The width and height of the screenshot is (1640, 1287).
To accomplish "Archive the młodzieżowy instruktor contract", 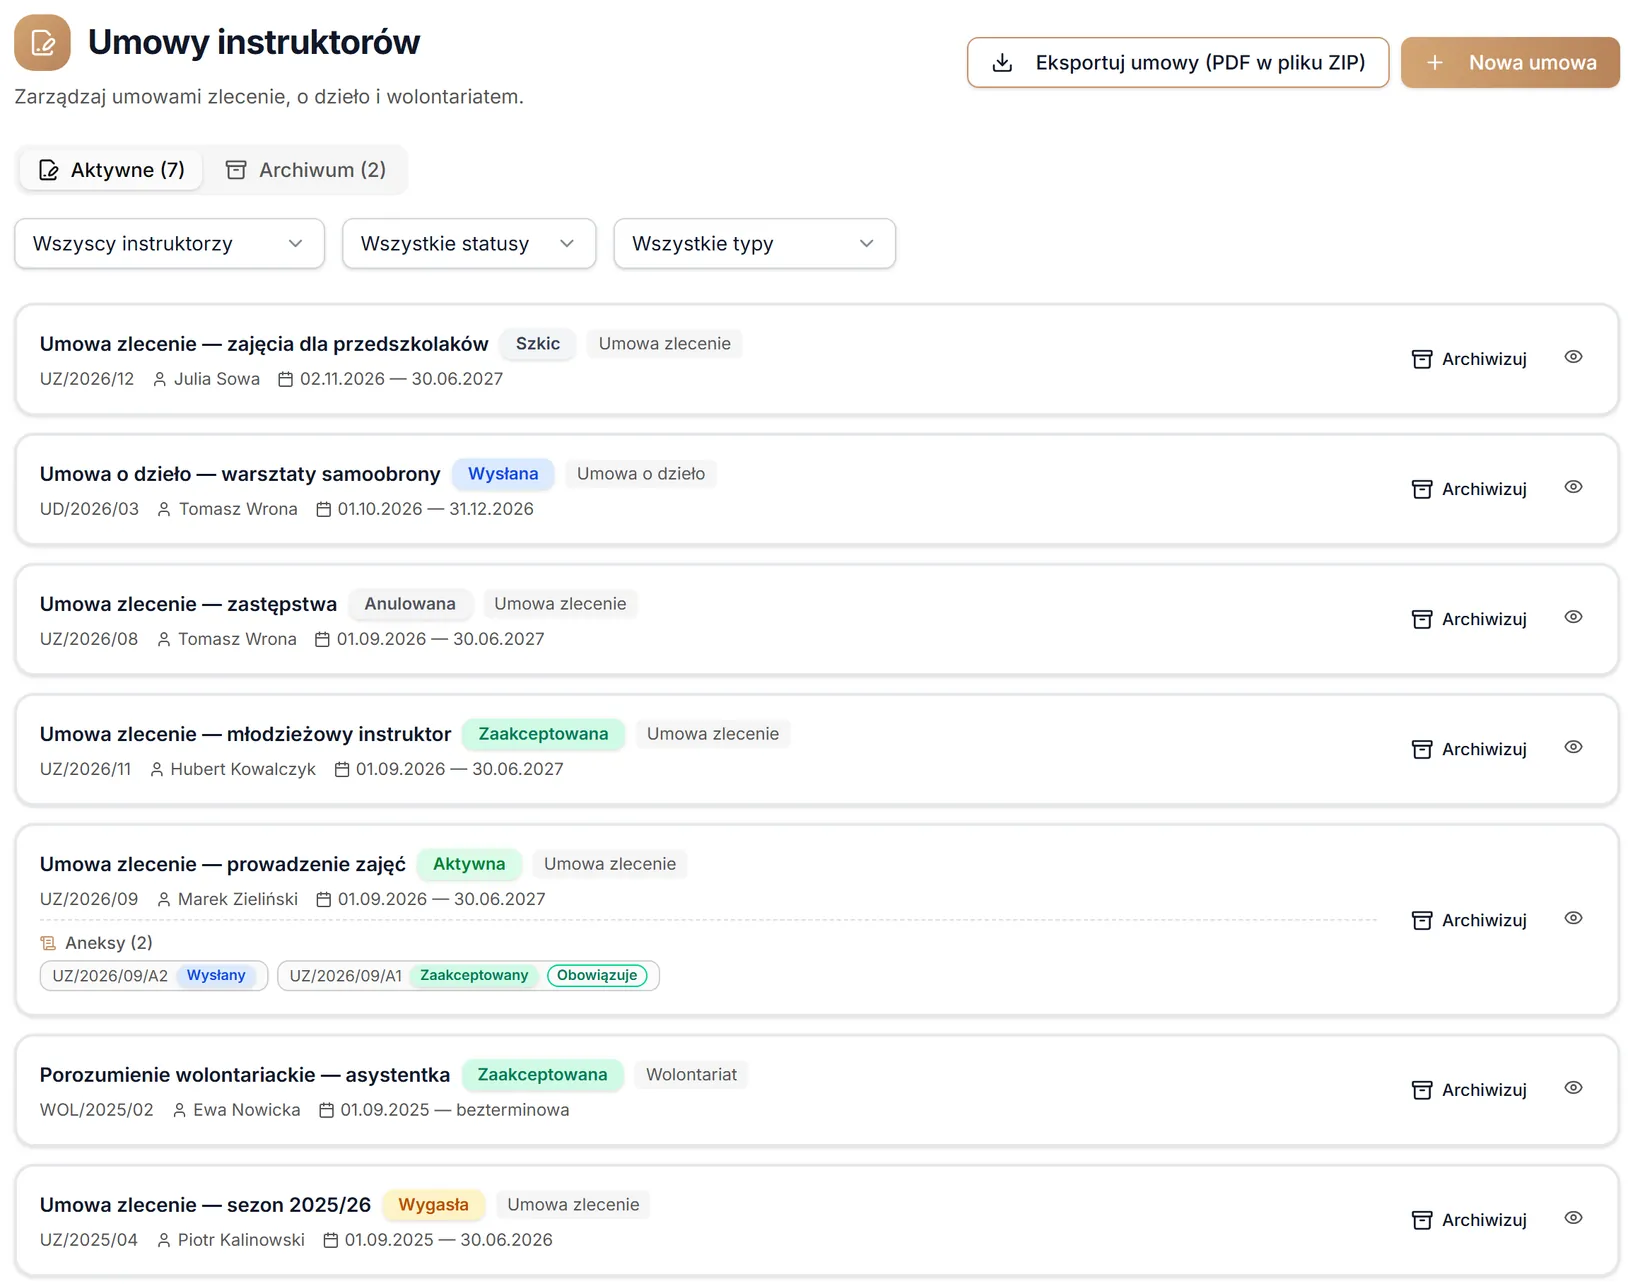I will (1469, 749).
